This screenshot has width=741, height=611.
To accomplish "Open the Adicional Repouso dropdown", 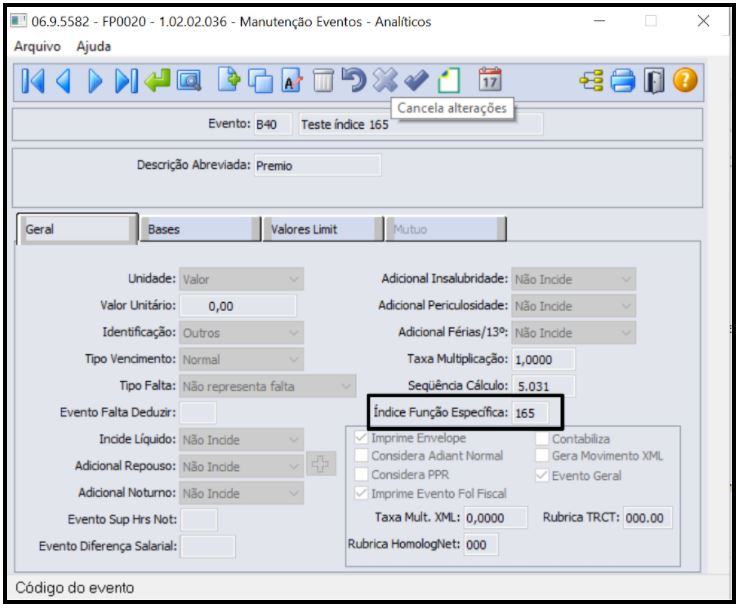I will [x=241, y=466].
